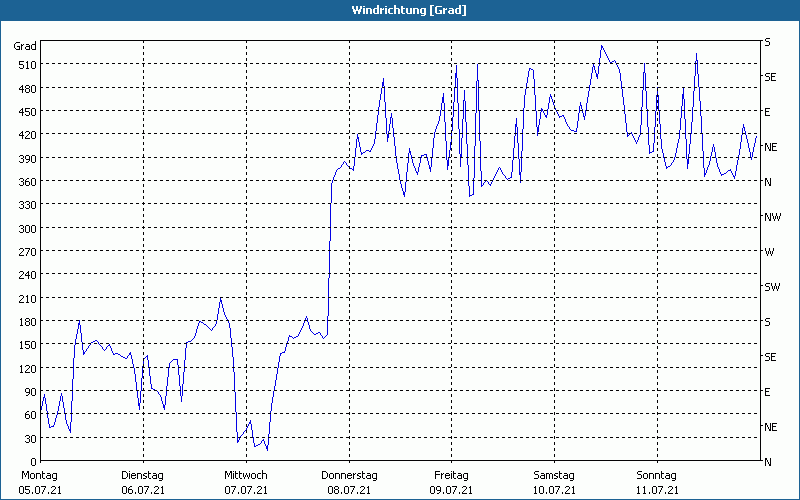The image size is (800, 500).
Task: Select the 240 y-axis value
Action: (x=28, y=276)
